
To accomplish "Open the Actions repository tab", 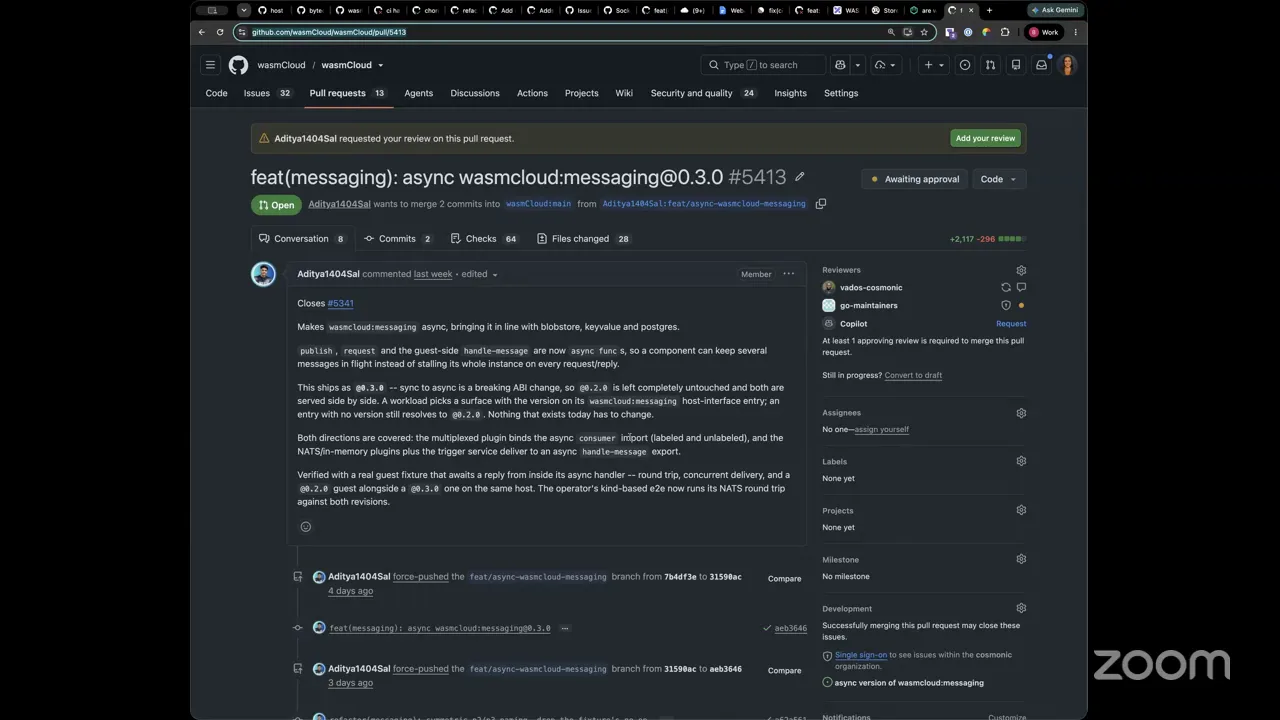I will coord(532,93).
